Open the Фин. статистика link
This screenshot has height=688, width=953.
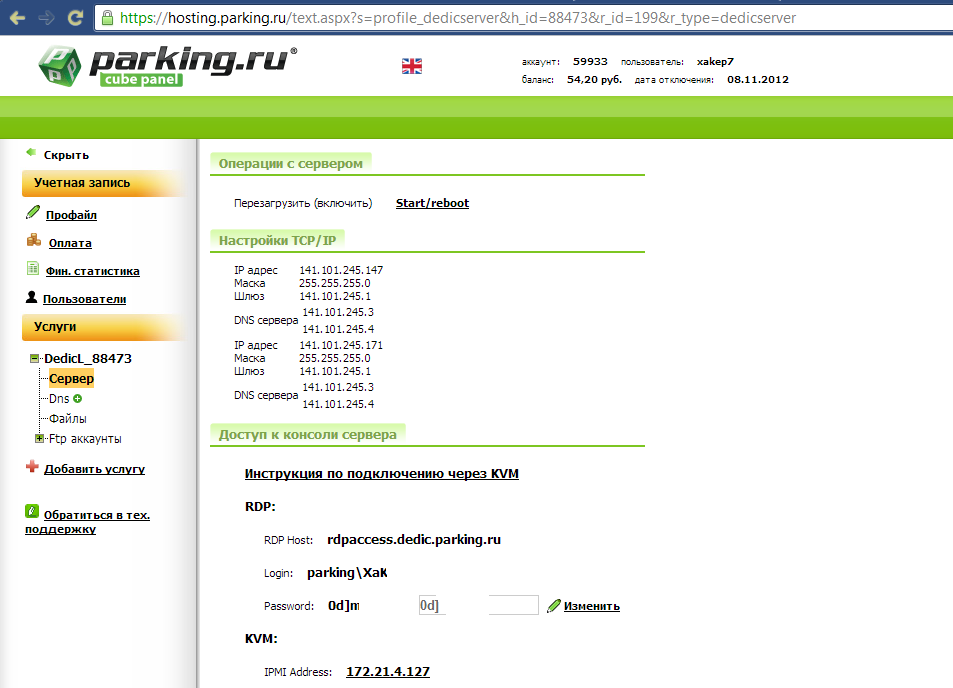click(x=92, y=271)
